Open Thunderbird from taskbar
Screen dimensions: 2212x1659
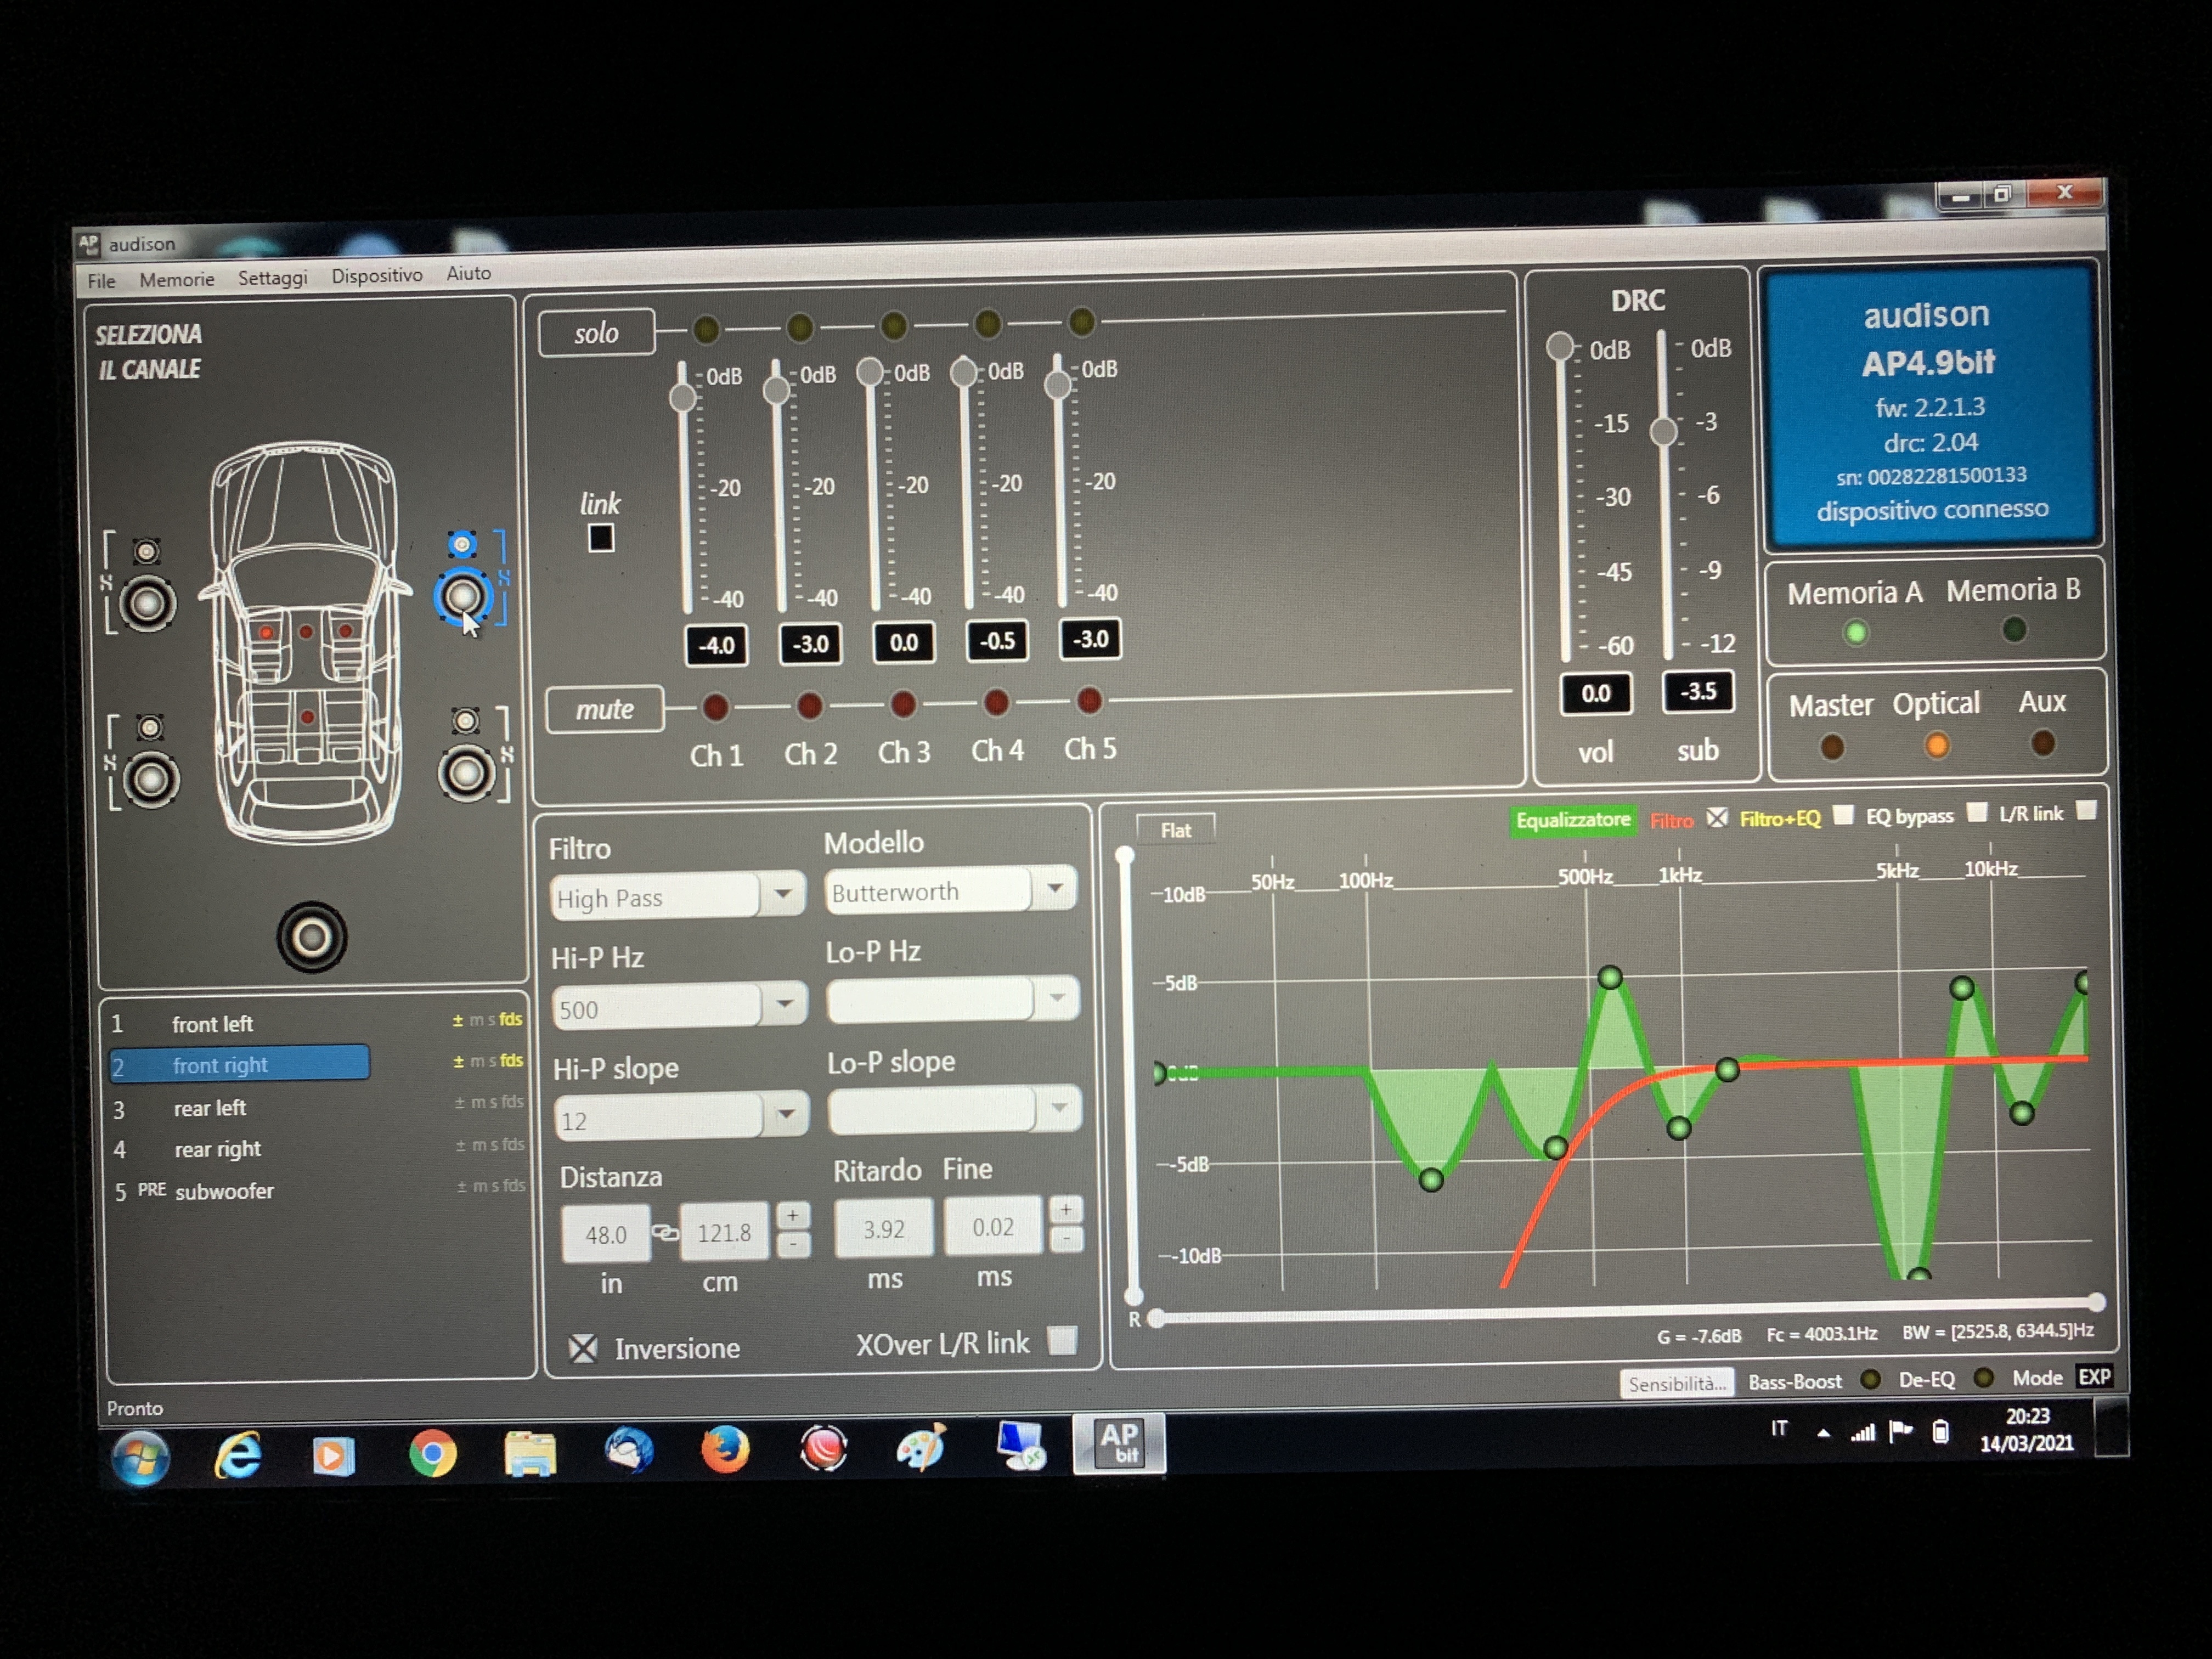tap(628, 1450)
